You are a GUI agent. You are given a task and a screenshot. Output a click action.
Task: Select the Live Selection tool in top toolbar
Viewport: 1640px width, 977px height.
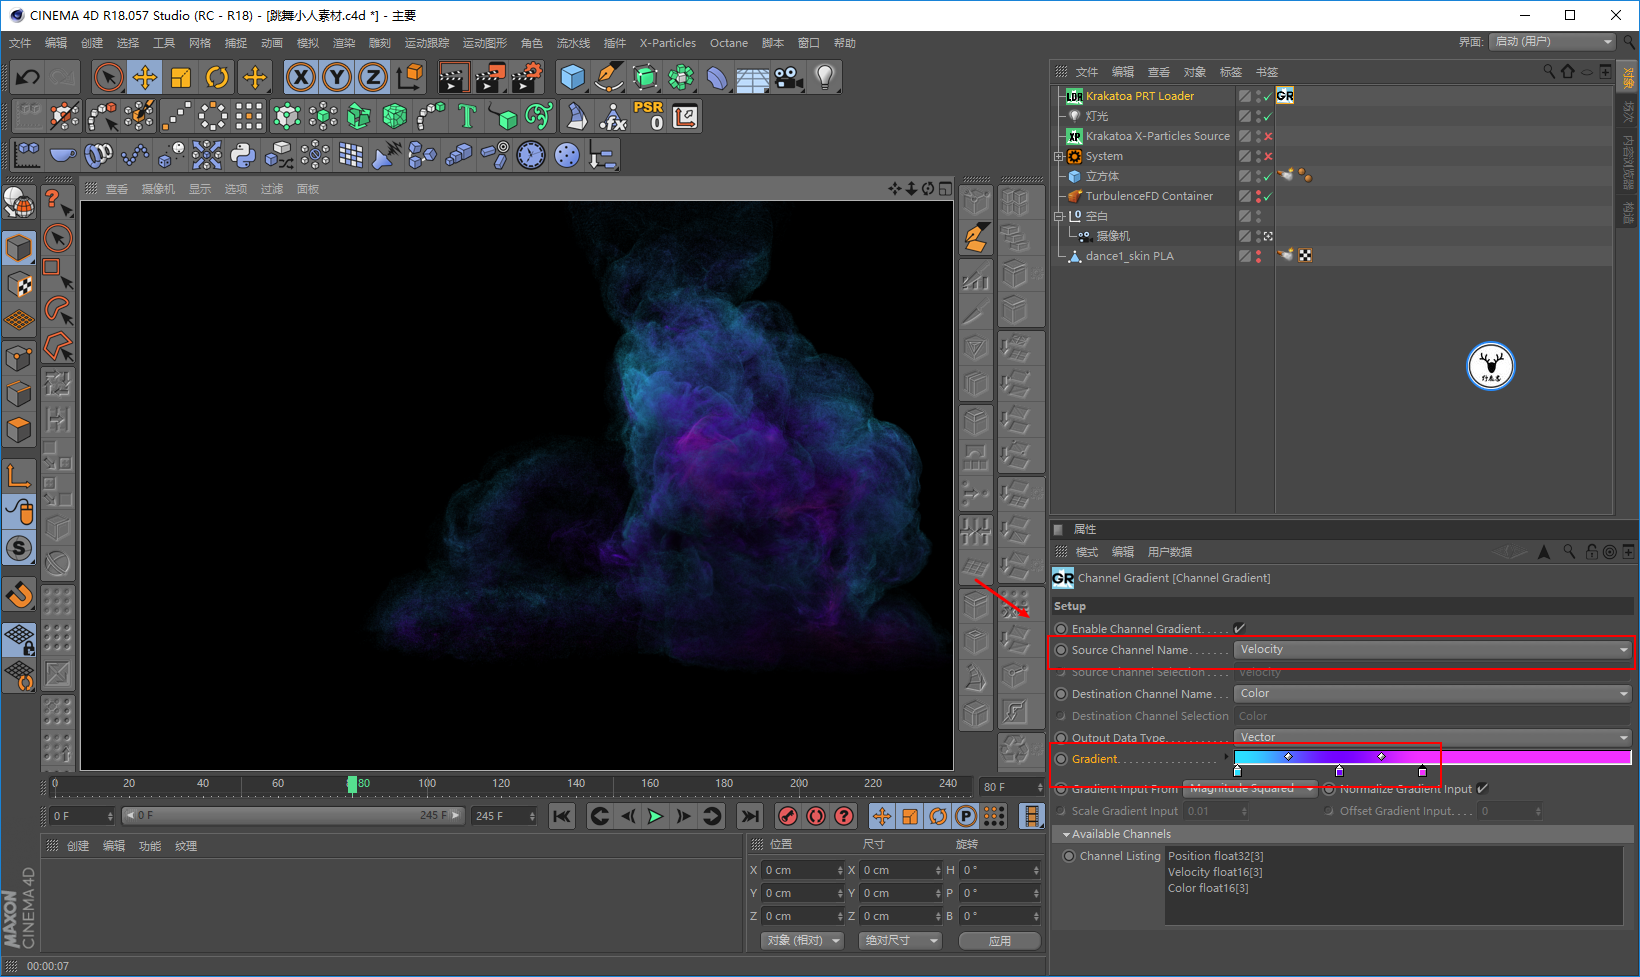(x=108, y=77)
